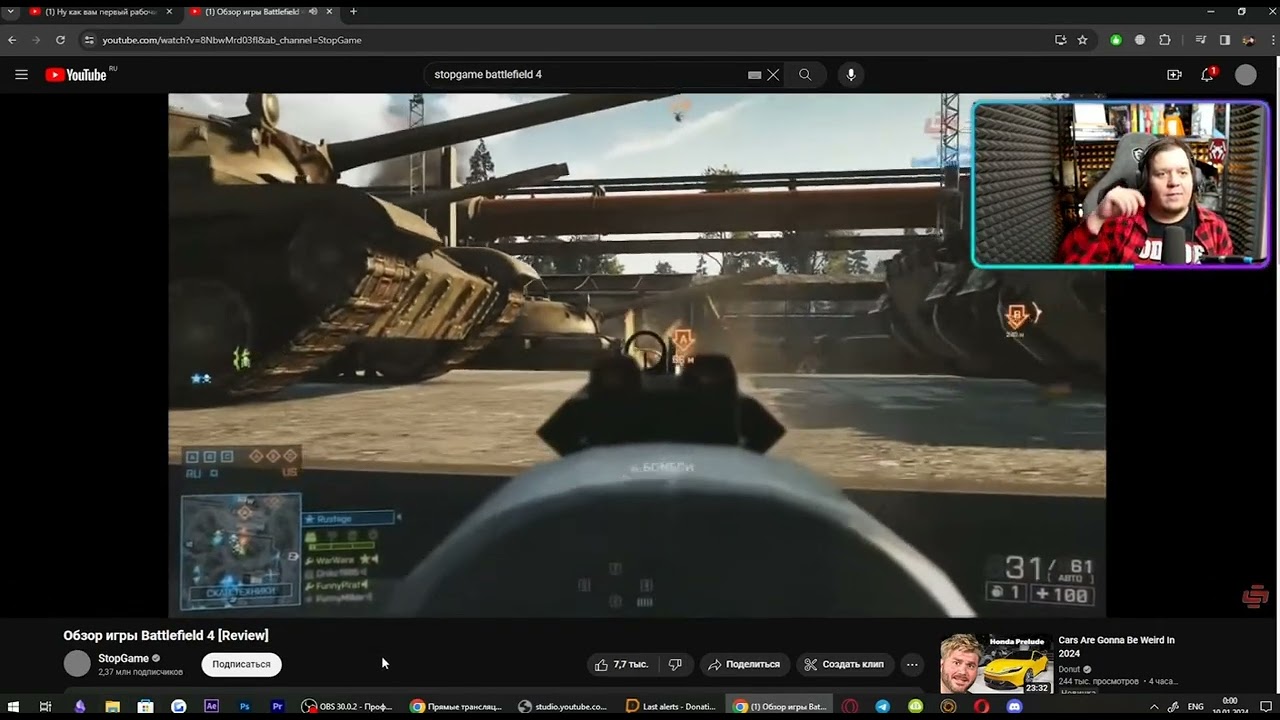The image size is (1280, 720).
Task: Switch to 'Прямые трансляц...' Chrome window
Action: [456, 706]
